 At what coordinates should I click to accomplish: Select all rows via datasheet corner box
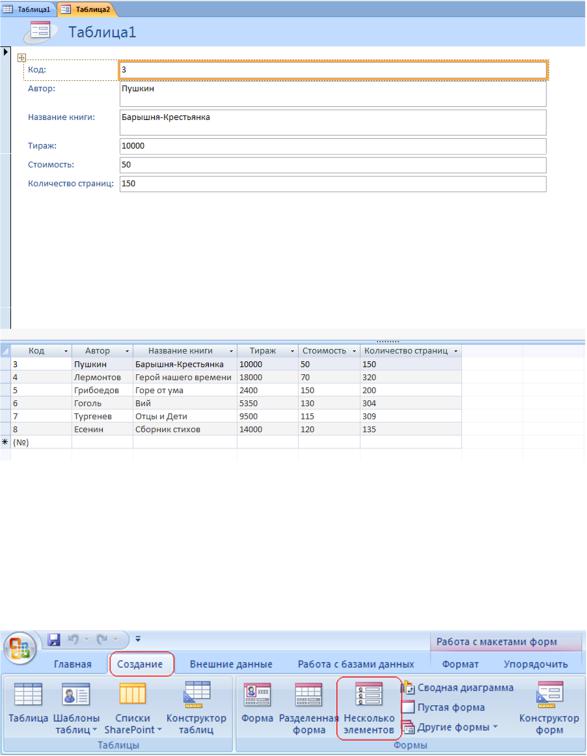5,351
